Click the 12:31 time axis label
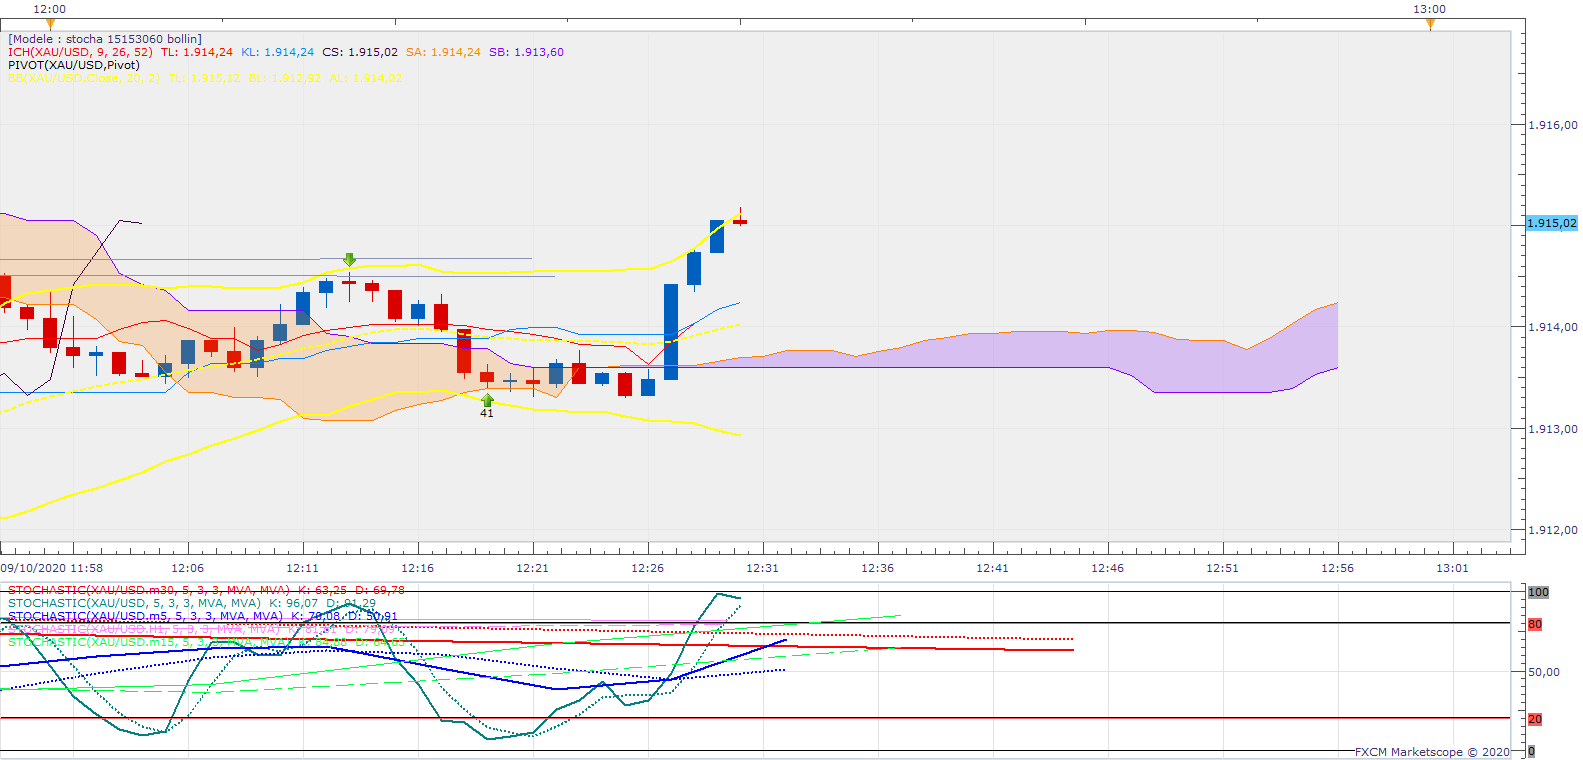Viewport: 1583px width, 760px height. coord(762,568)
